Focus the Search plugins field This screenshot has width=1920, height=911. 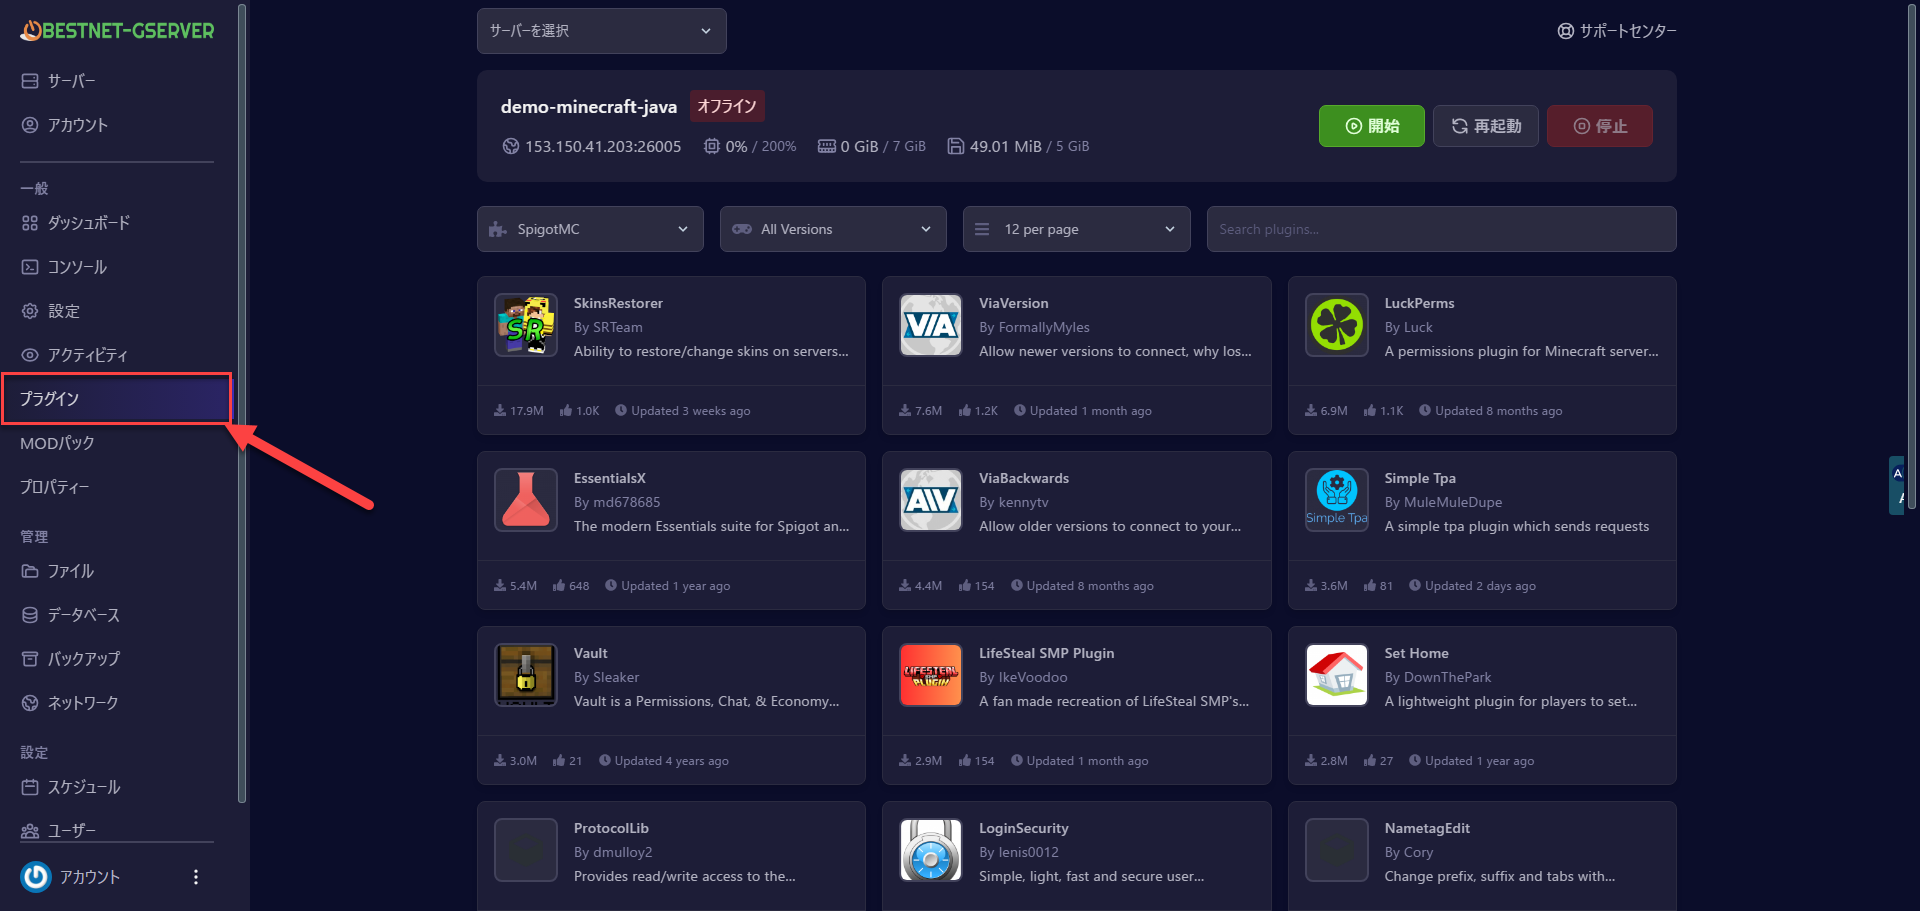(x=1442, y=229)
